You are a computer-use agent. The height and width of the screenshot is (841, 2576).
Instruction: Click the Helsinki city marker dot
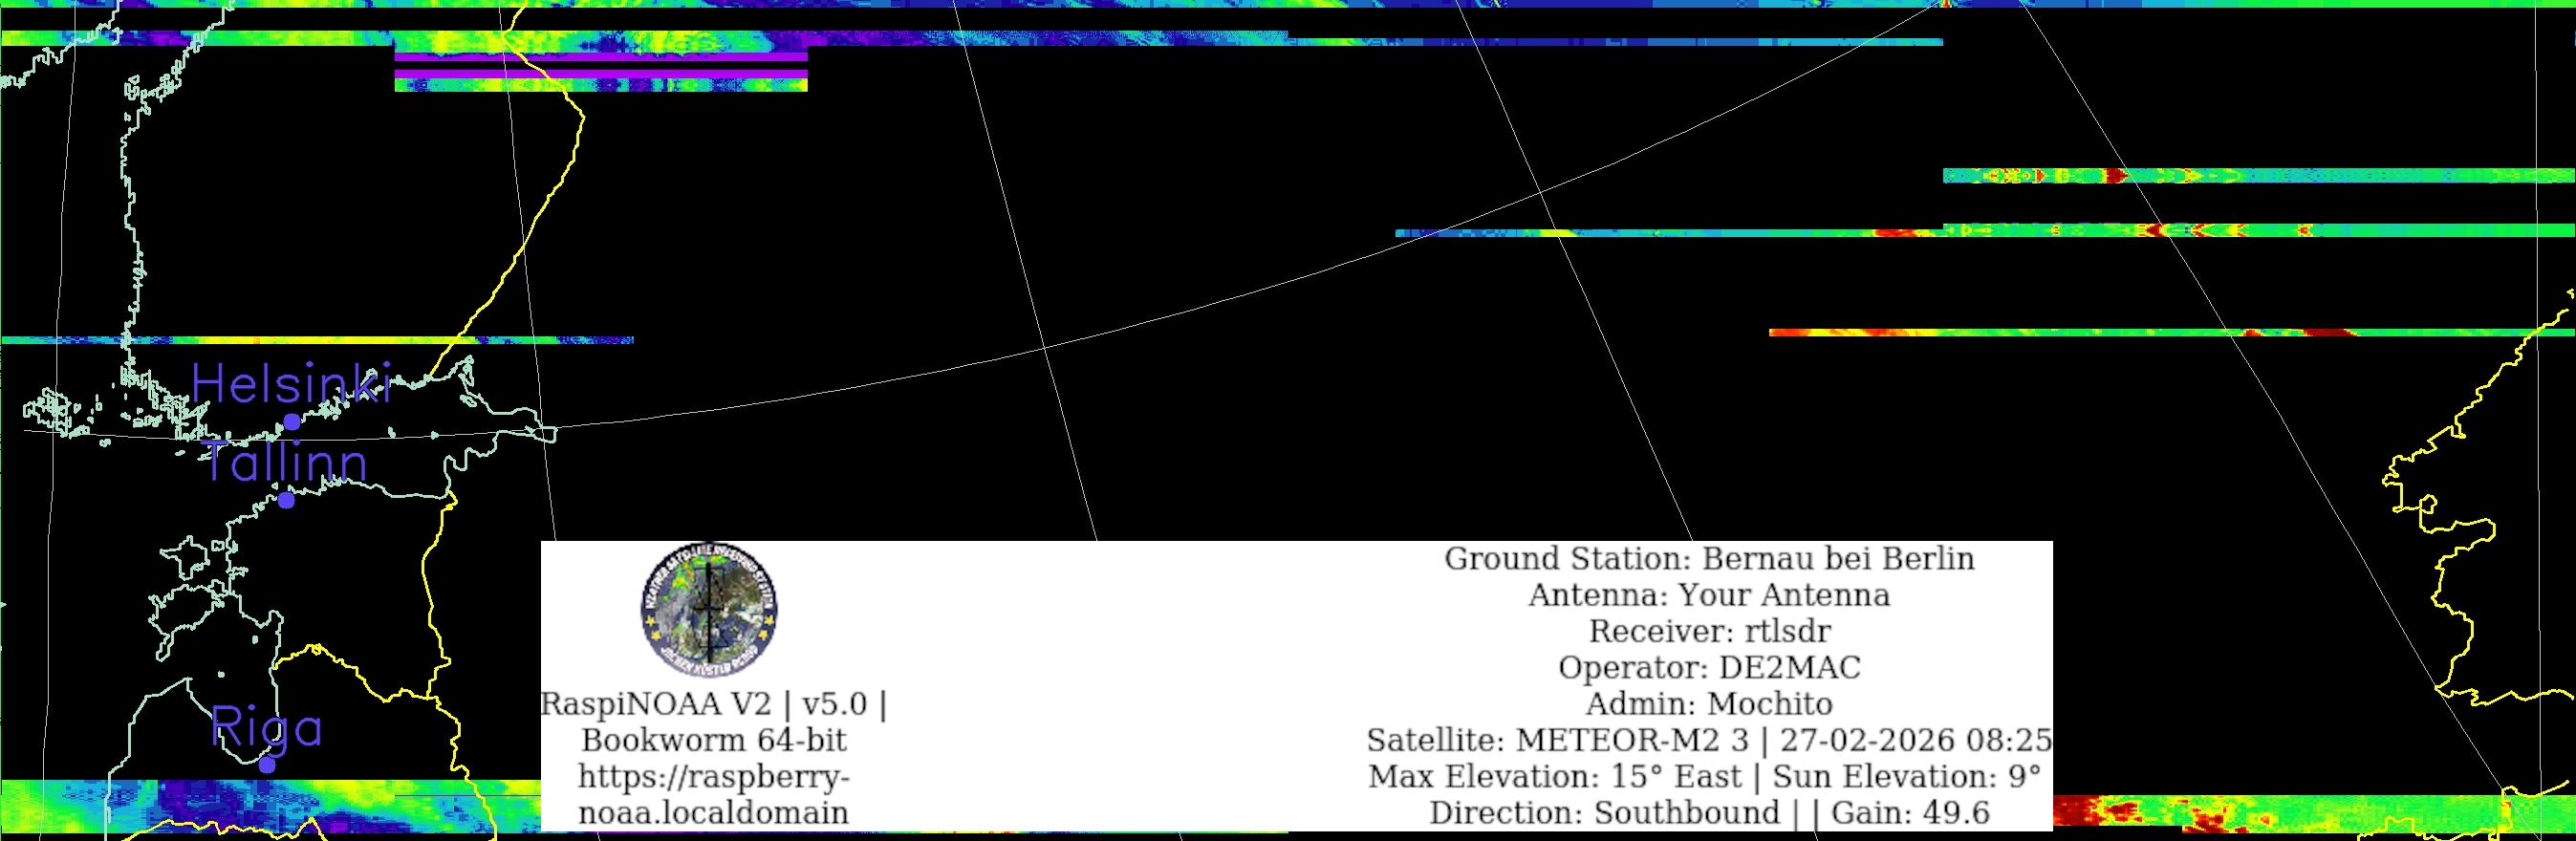point(292,422)
